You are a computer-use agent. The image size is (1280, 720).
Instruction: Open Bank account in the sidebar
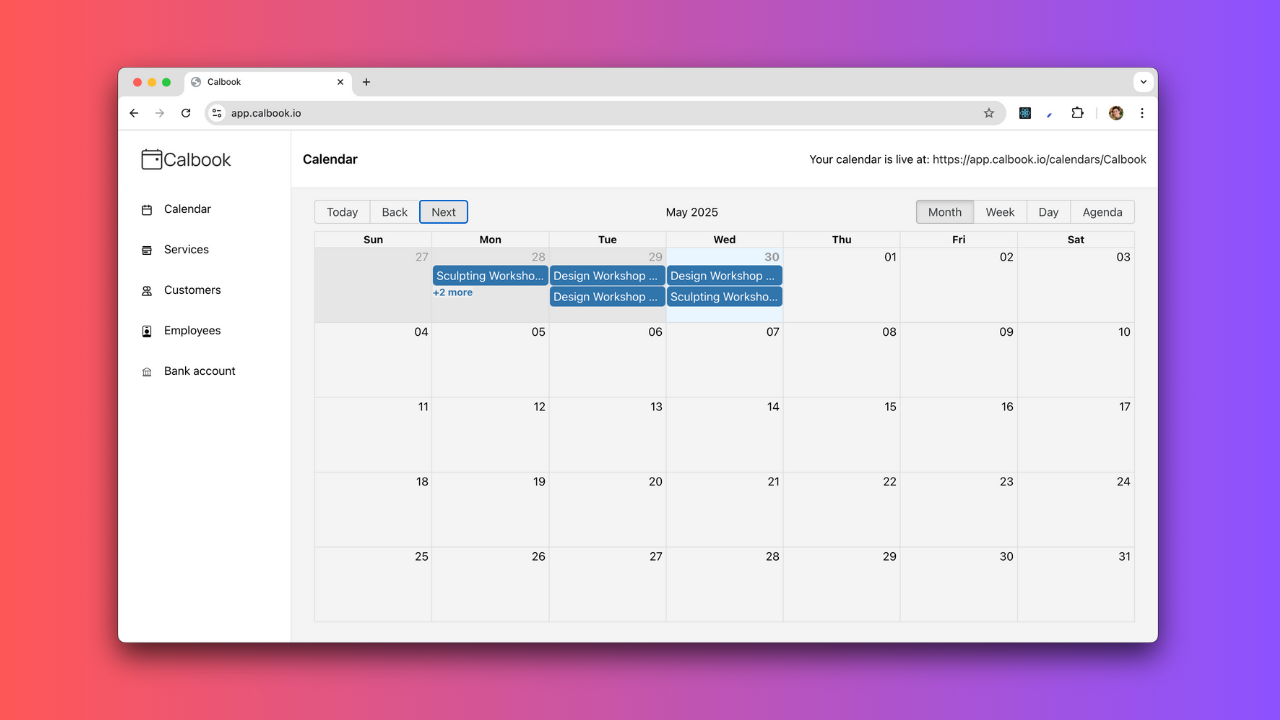[200, 371]
